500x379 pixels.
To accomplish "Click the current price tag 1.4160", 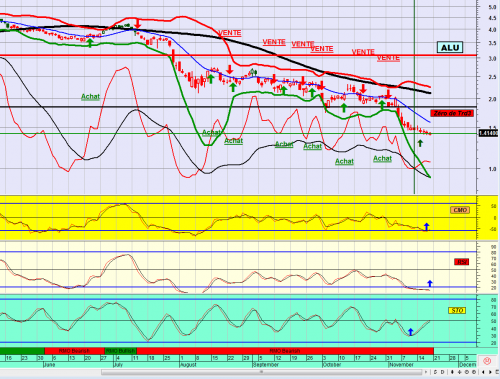I will point(488,133).
